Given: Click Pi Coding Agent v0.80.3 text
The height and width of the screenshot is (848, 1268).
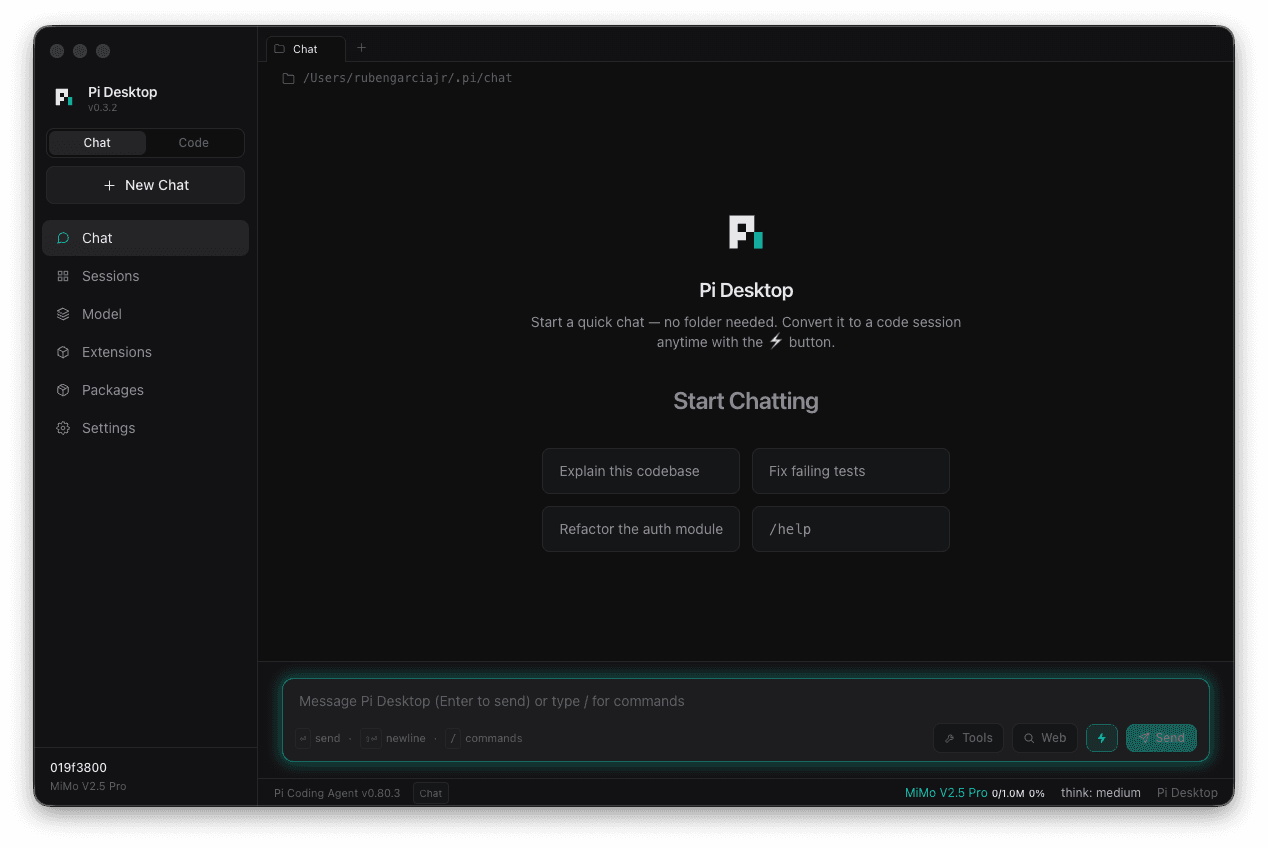Looking at the screenshot, I should click(337, 793).
